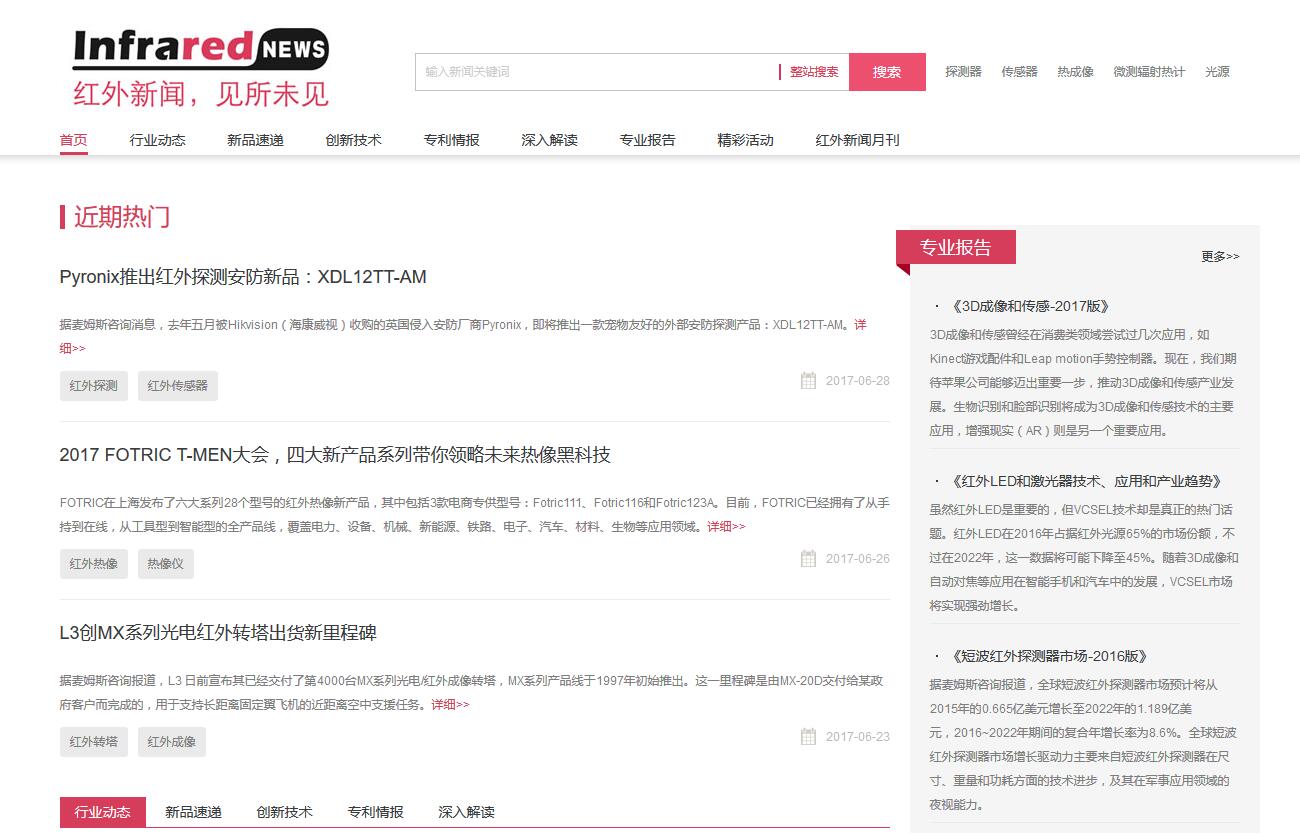Screen dimensions: 1300x834
Task: Switch to the bottom 深入解读 tab
Action: (466, 812)
